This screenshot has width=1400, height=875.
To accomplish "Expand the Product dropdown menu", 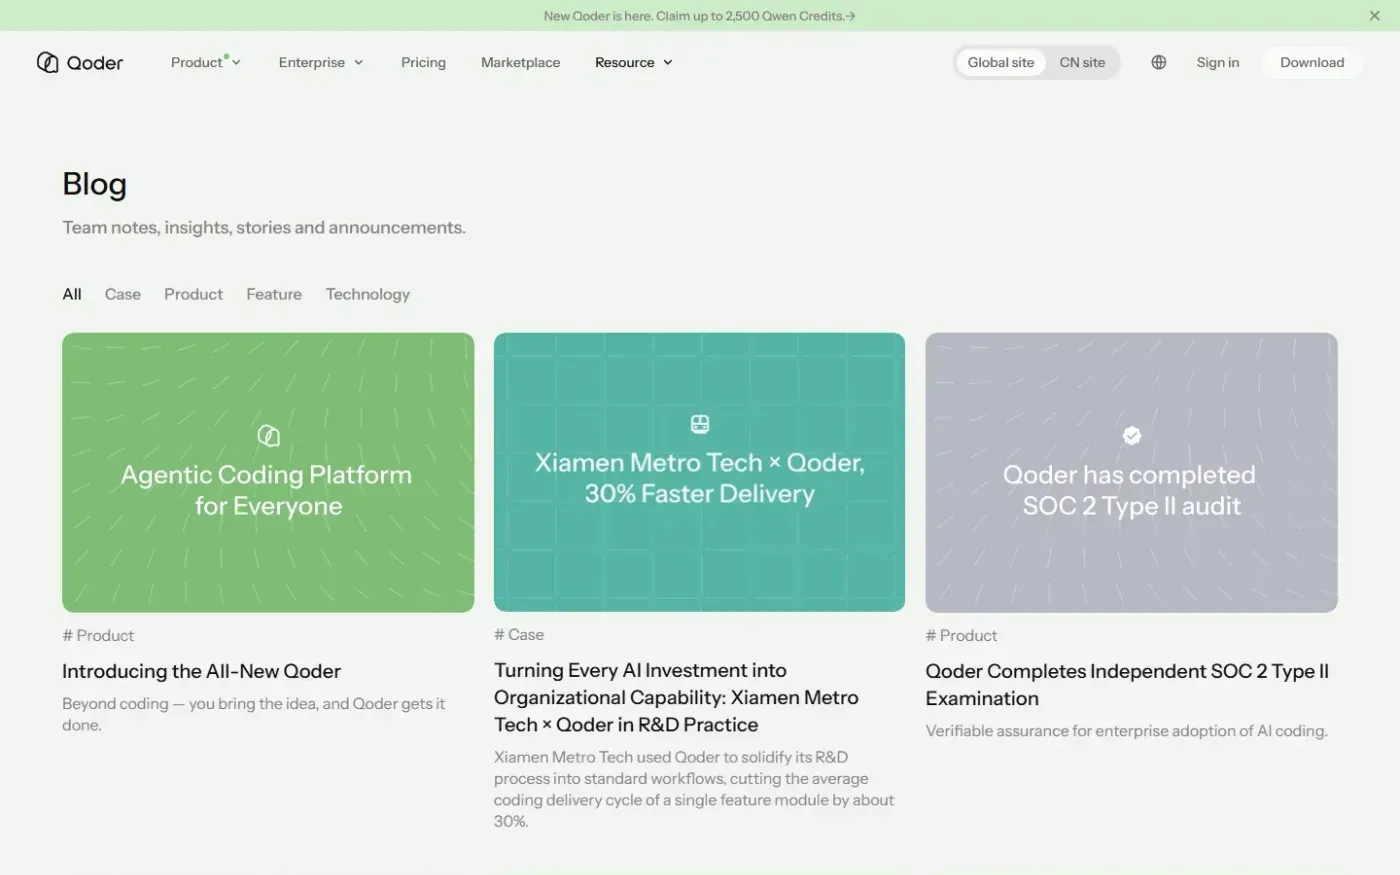I will pos(206,62).
